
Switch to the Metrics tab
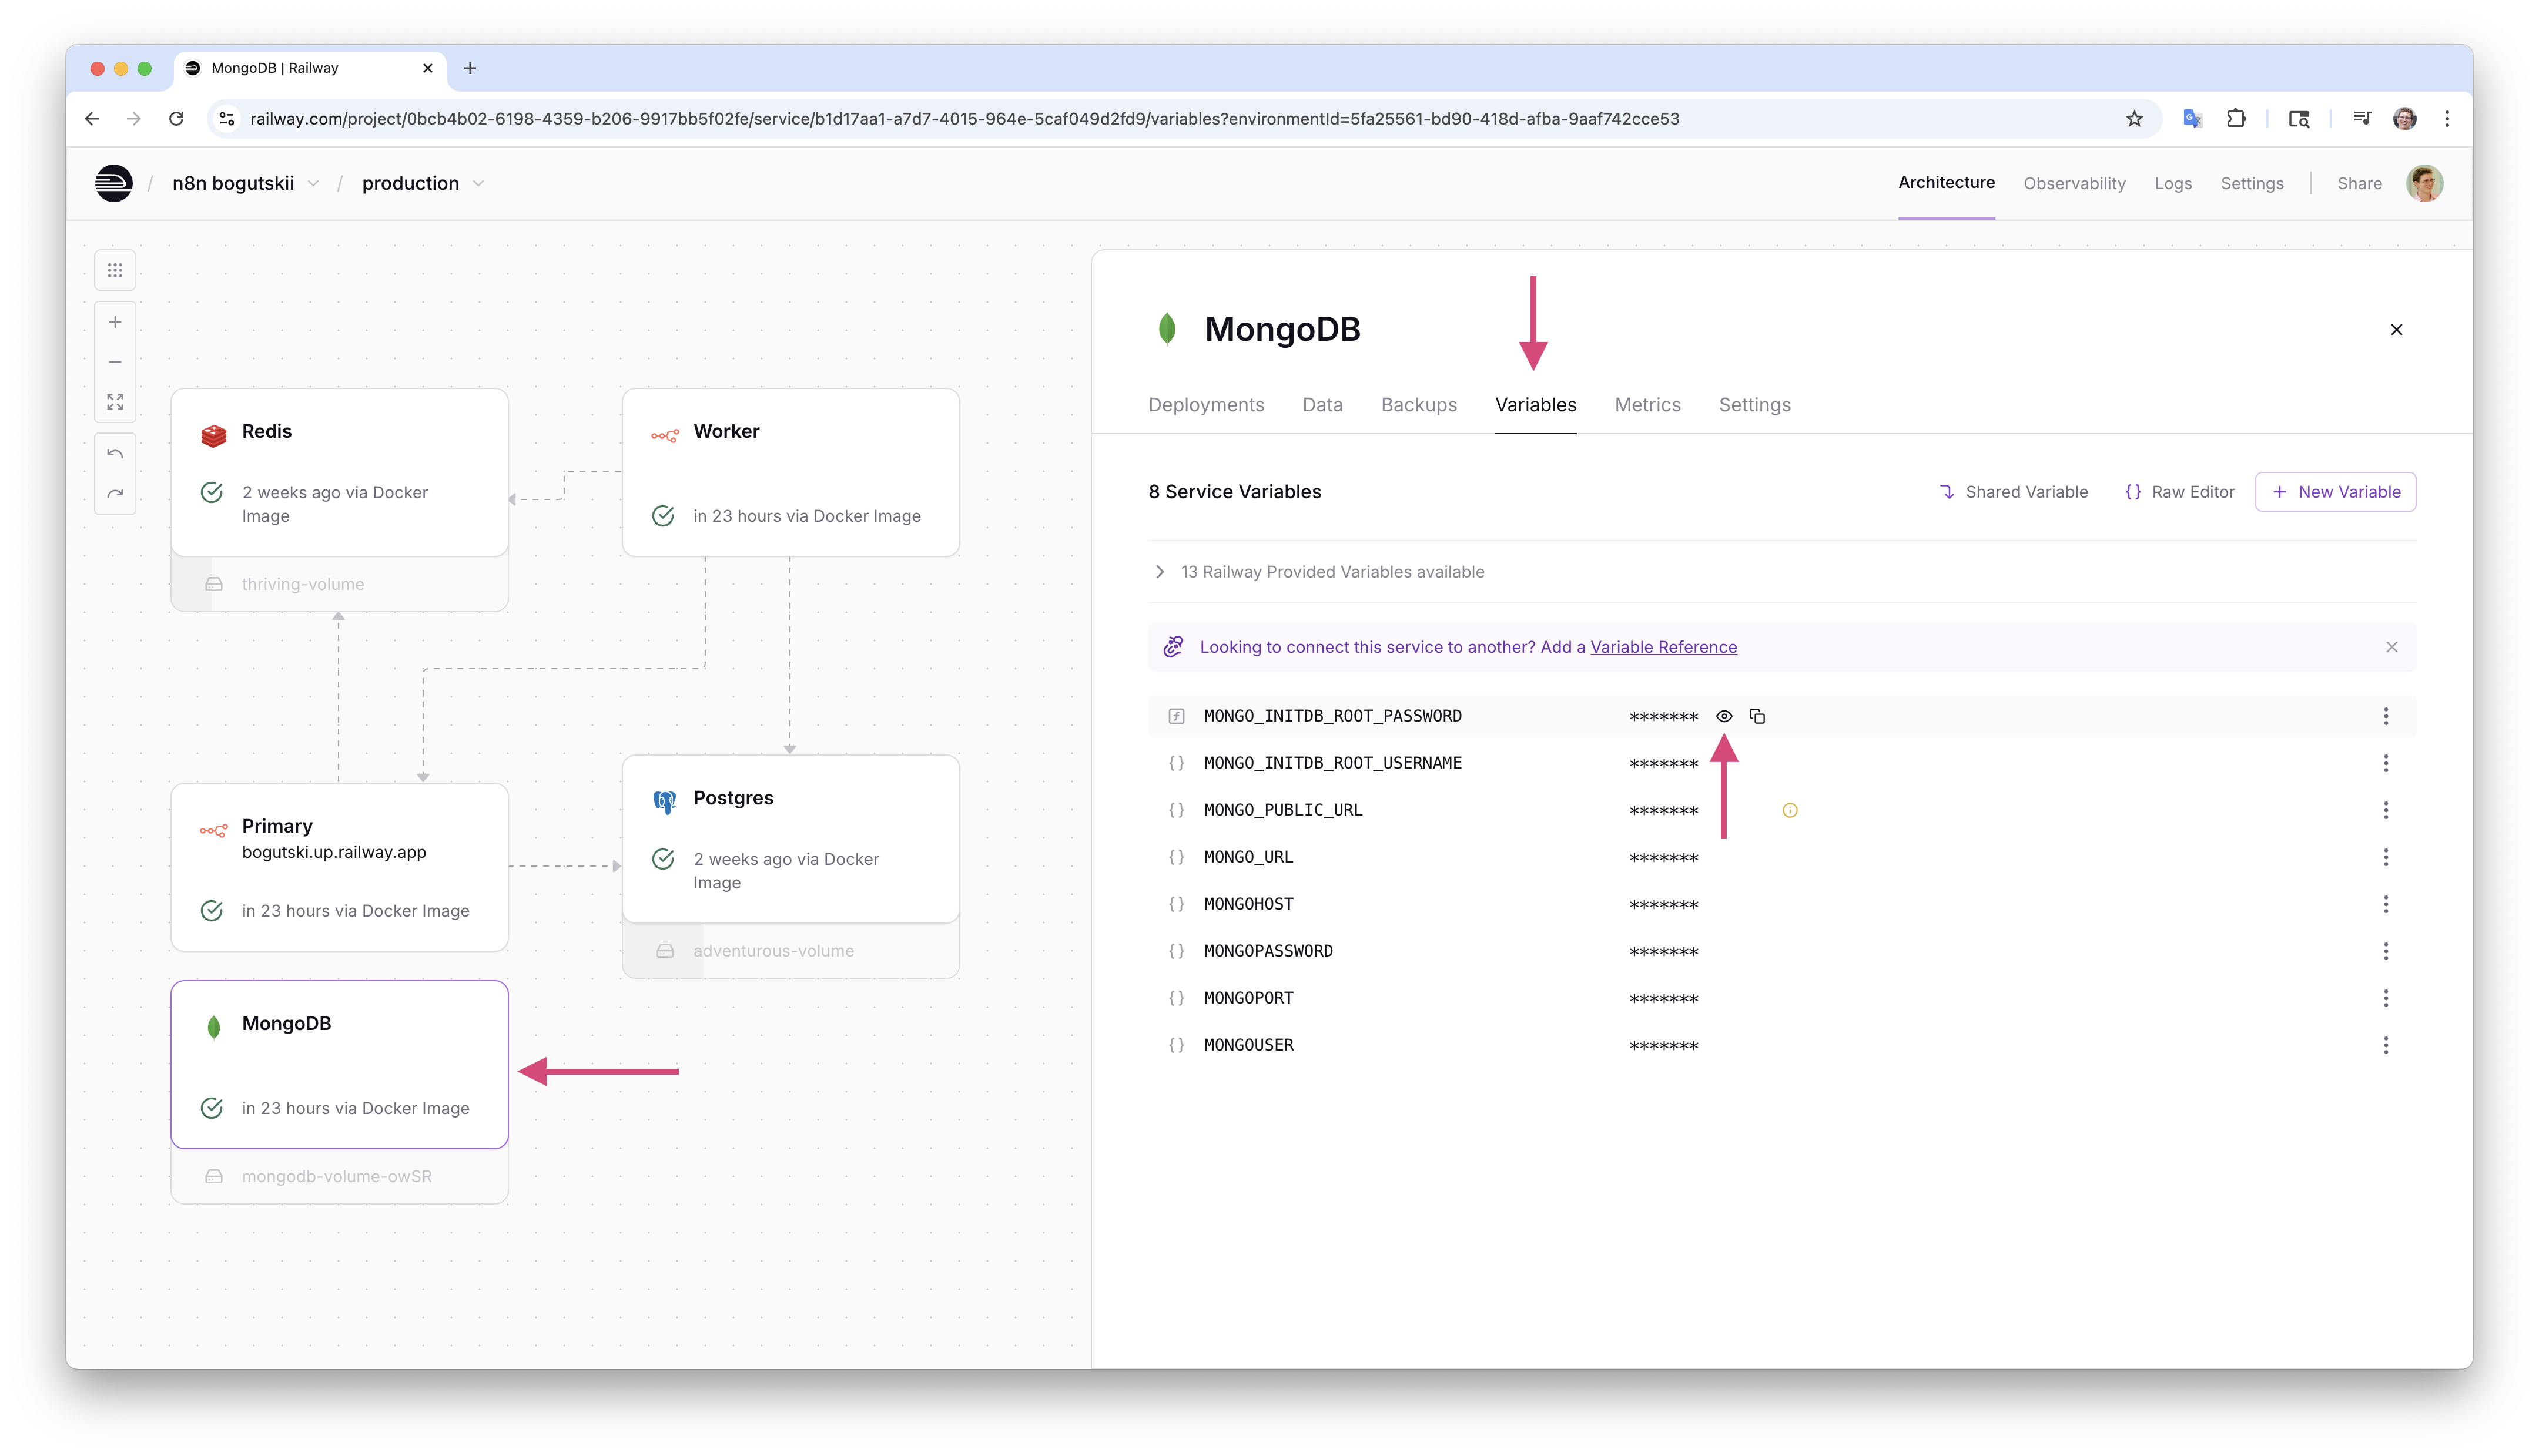click(x=1647, y=405)
